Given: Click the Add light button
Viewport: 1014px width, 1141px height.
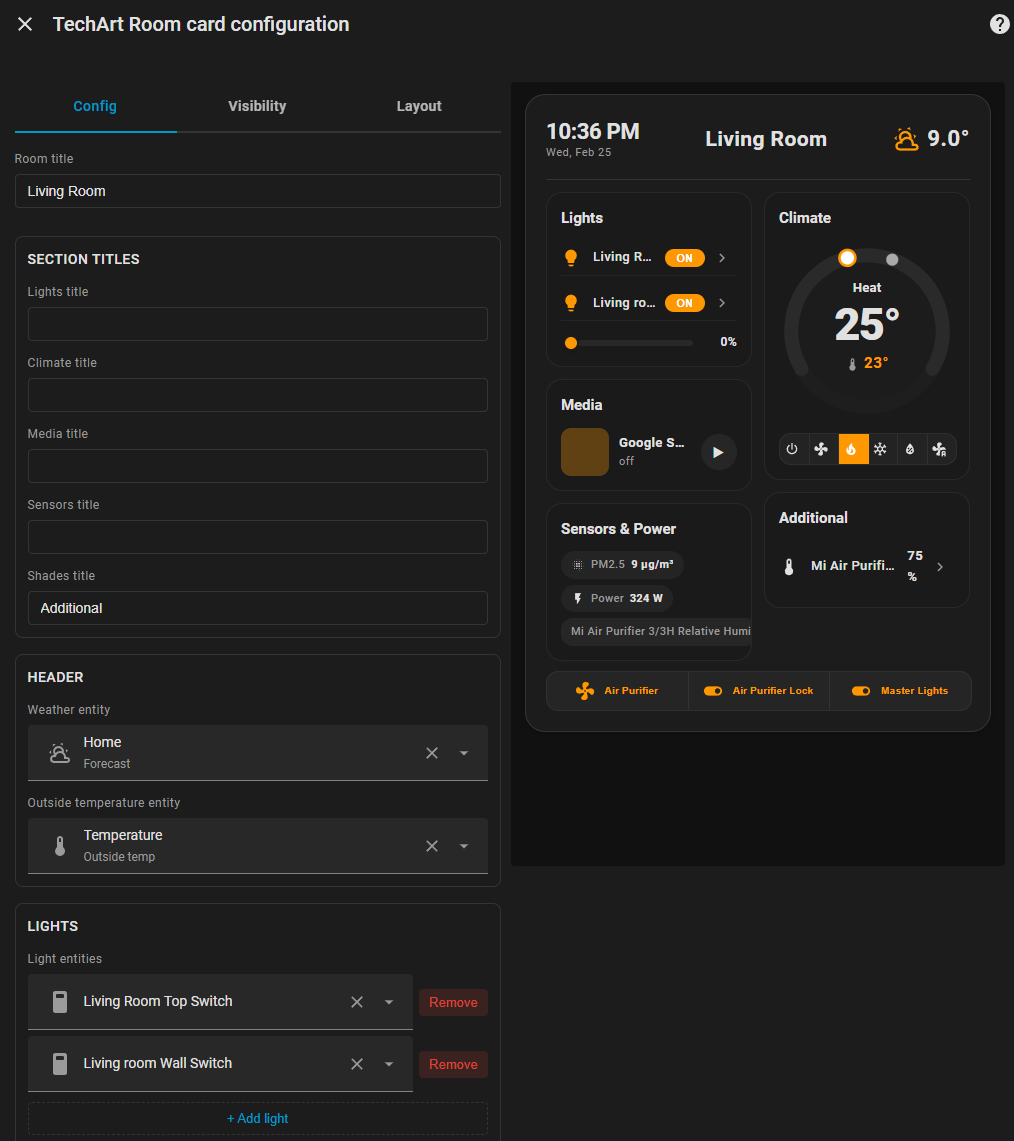Looking at the screenshot, I should point(258,1118).
